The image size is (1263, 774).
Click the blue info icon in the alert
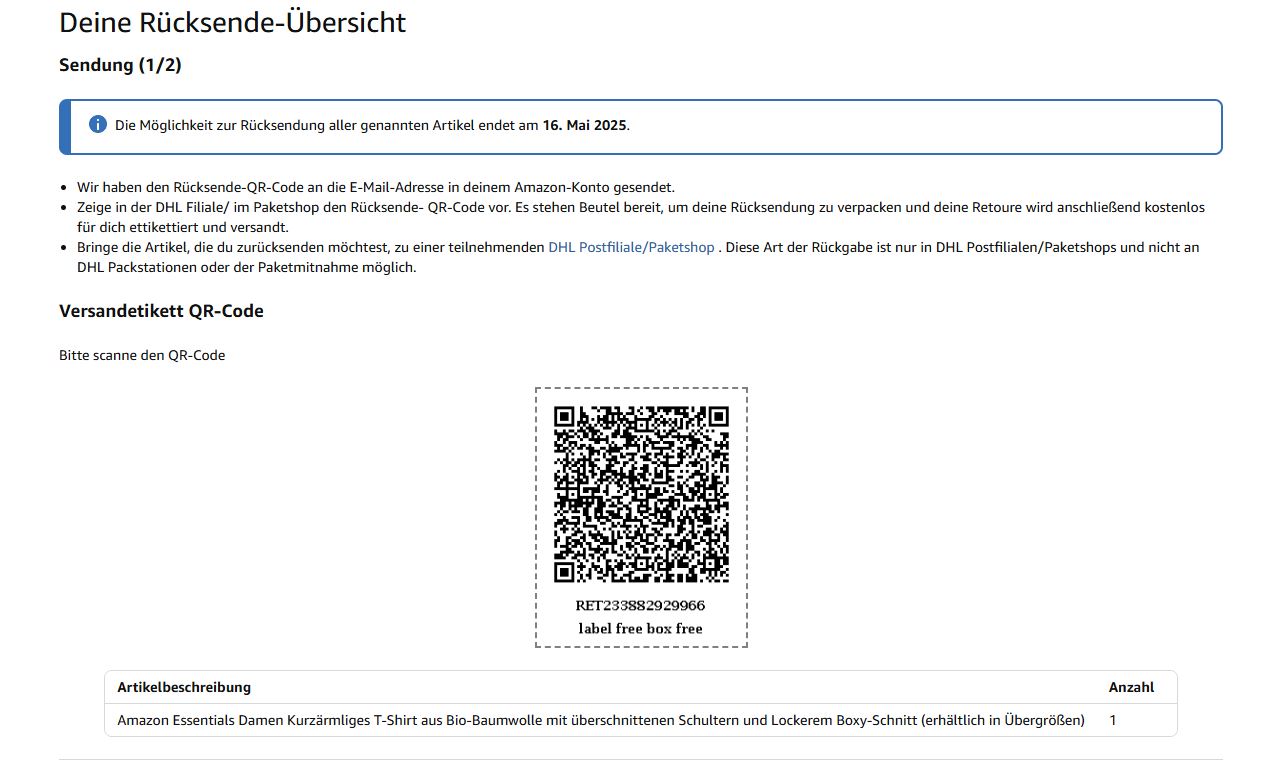tap(98, 125)
